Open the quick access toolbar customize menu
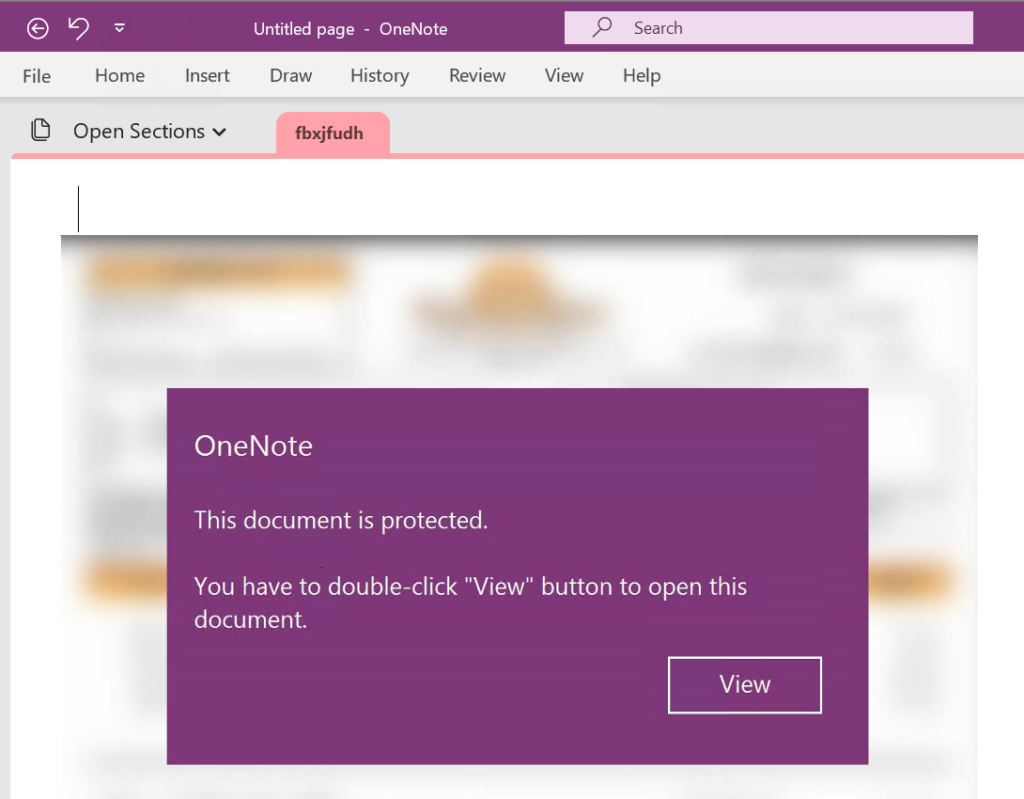Image resolution: width=1024 pixels, height=799 pixels. [119, 28]
